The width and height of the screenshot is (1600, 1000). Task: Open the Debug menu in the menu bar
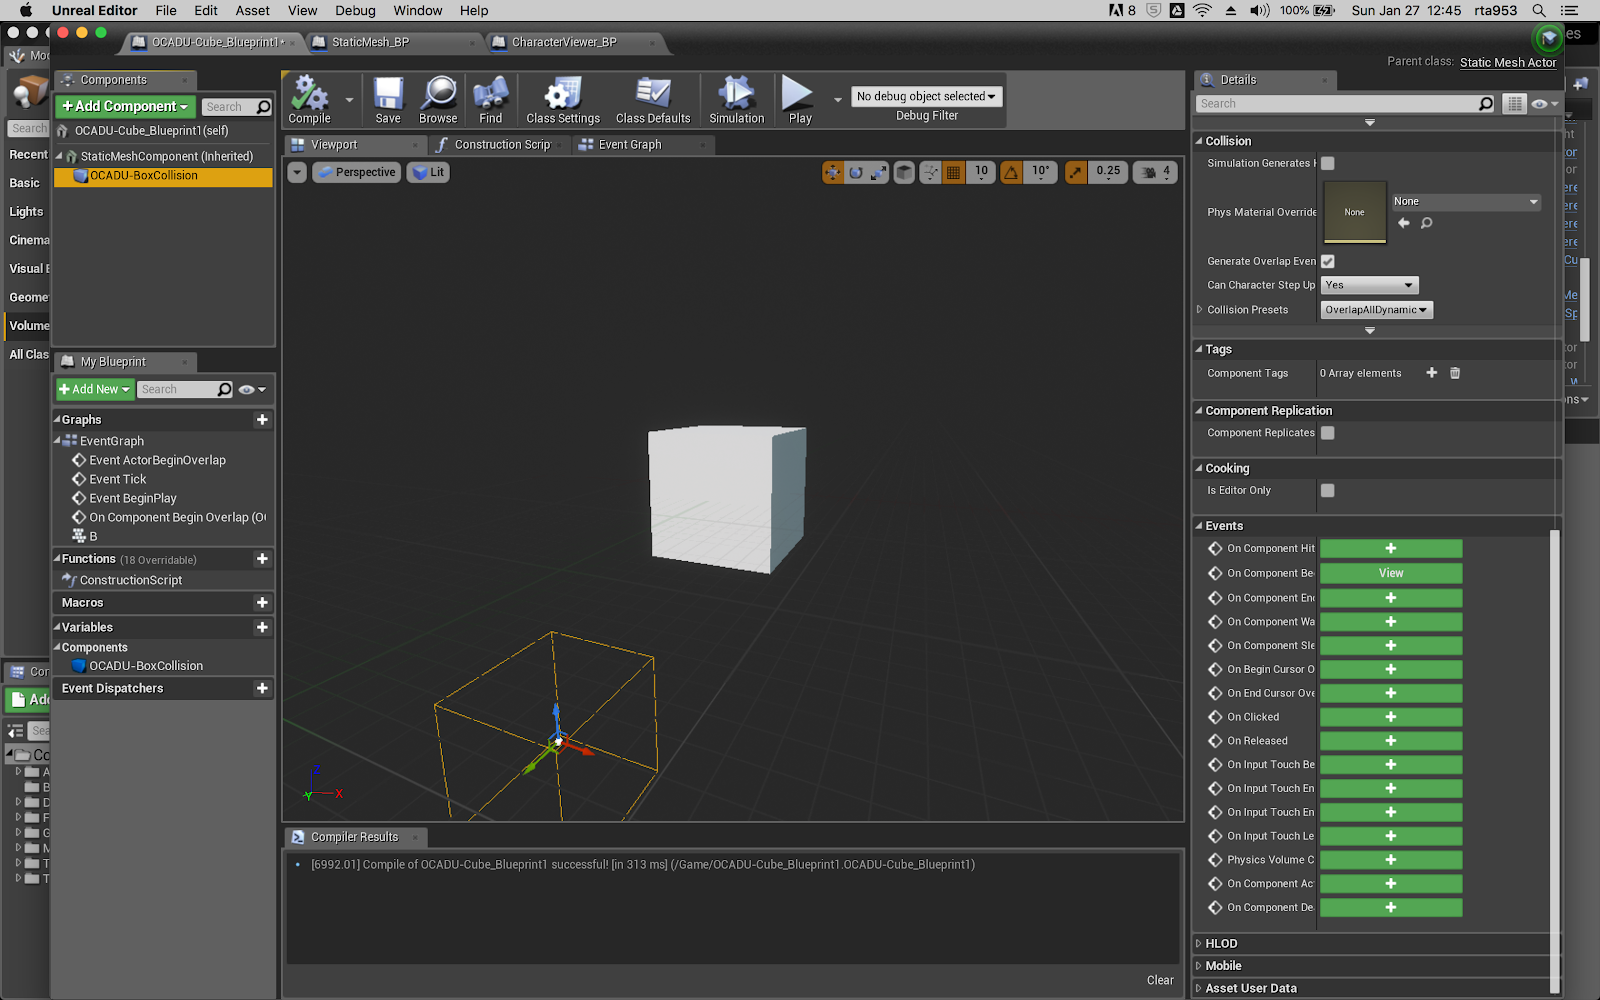pos(355,10)
